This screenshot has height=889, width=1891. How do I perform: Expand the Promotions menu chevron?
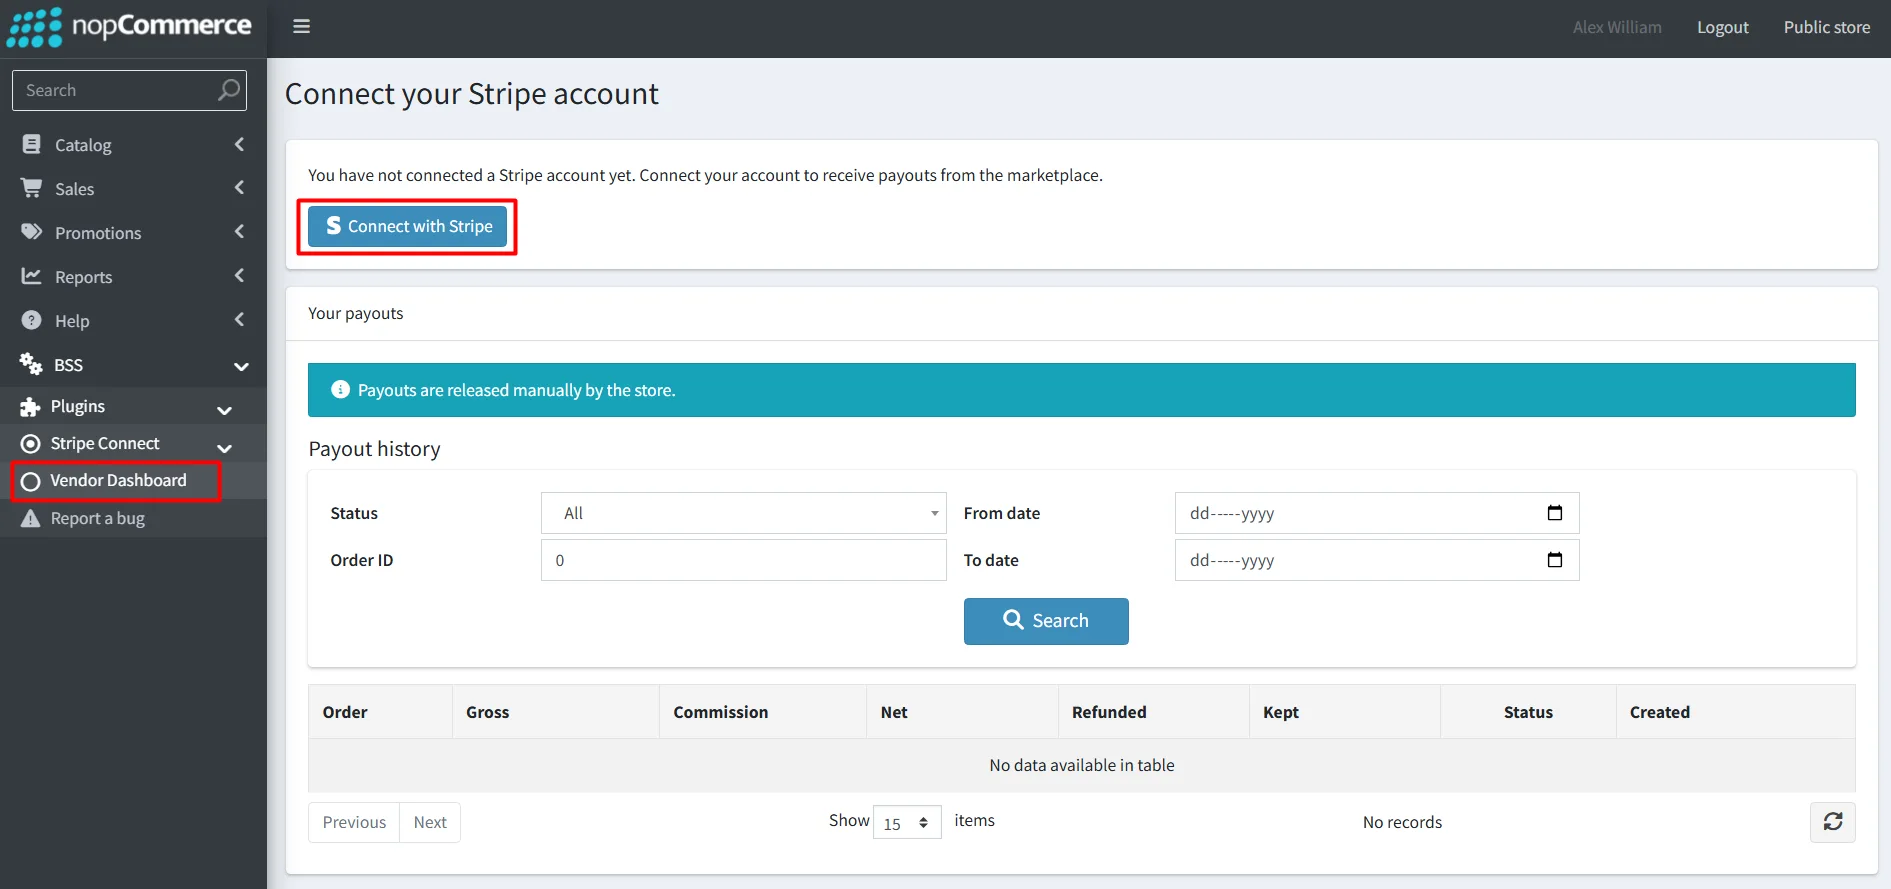240,232
